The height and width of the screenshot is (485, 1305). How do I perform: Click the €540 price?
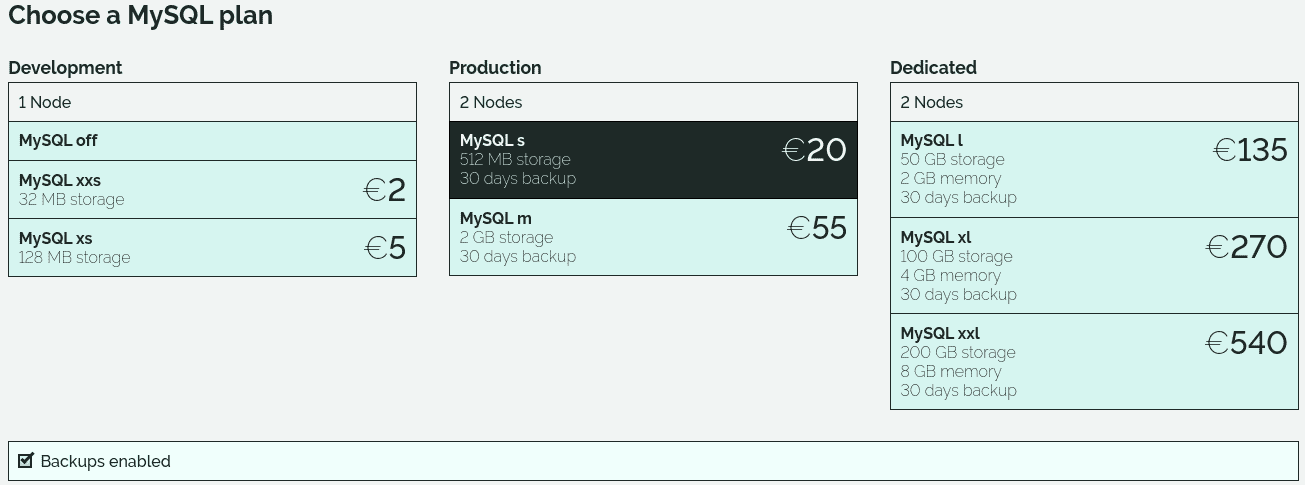pos(1246,343)
